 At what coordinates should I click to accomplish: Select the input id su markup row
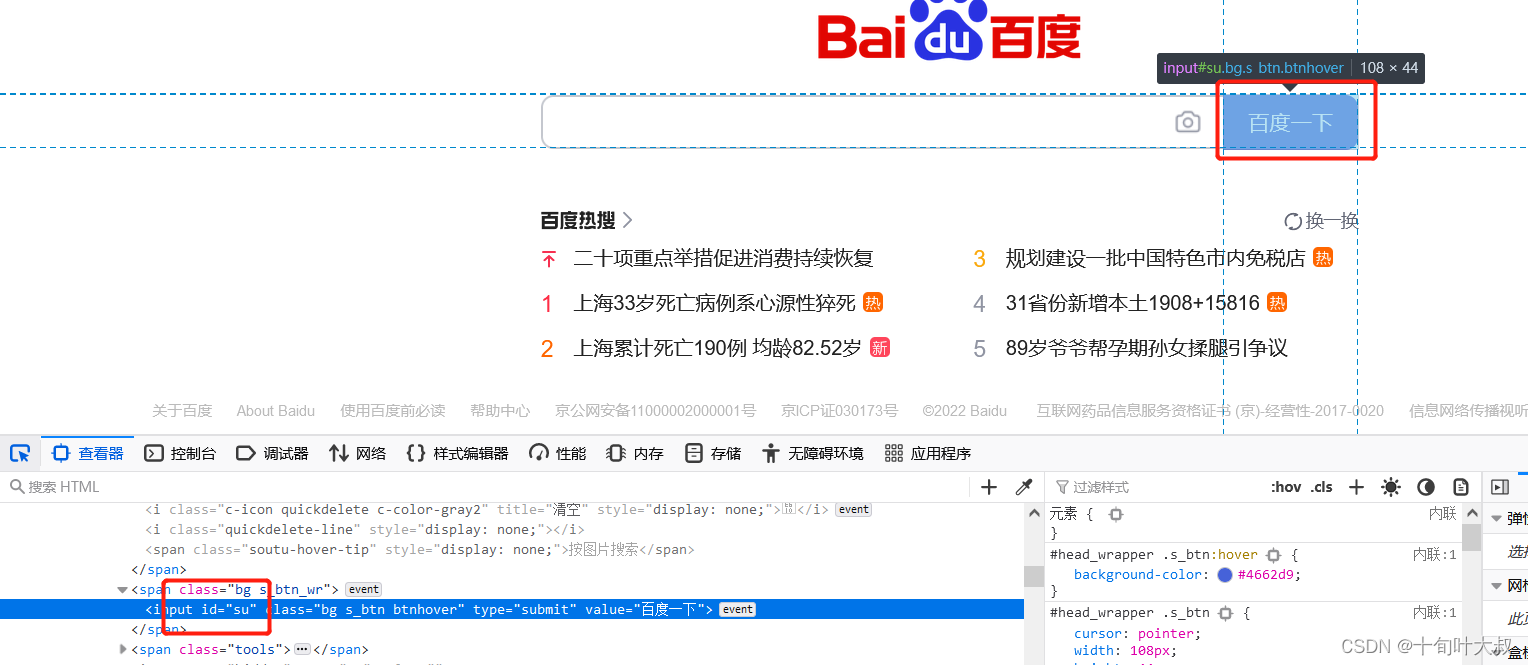tap(512, 610)
